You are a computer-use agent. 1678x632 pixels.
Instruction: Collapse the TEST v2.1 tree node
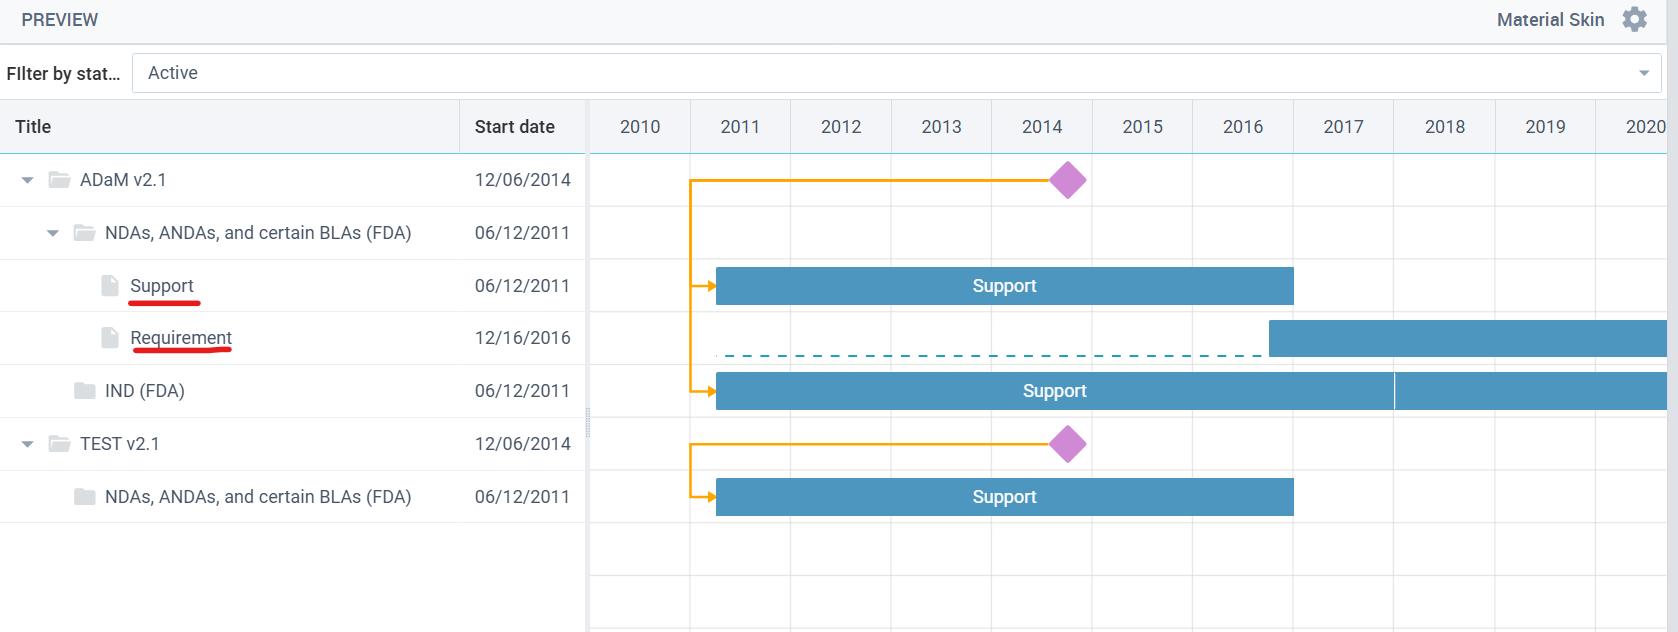[x=28, y=444]
